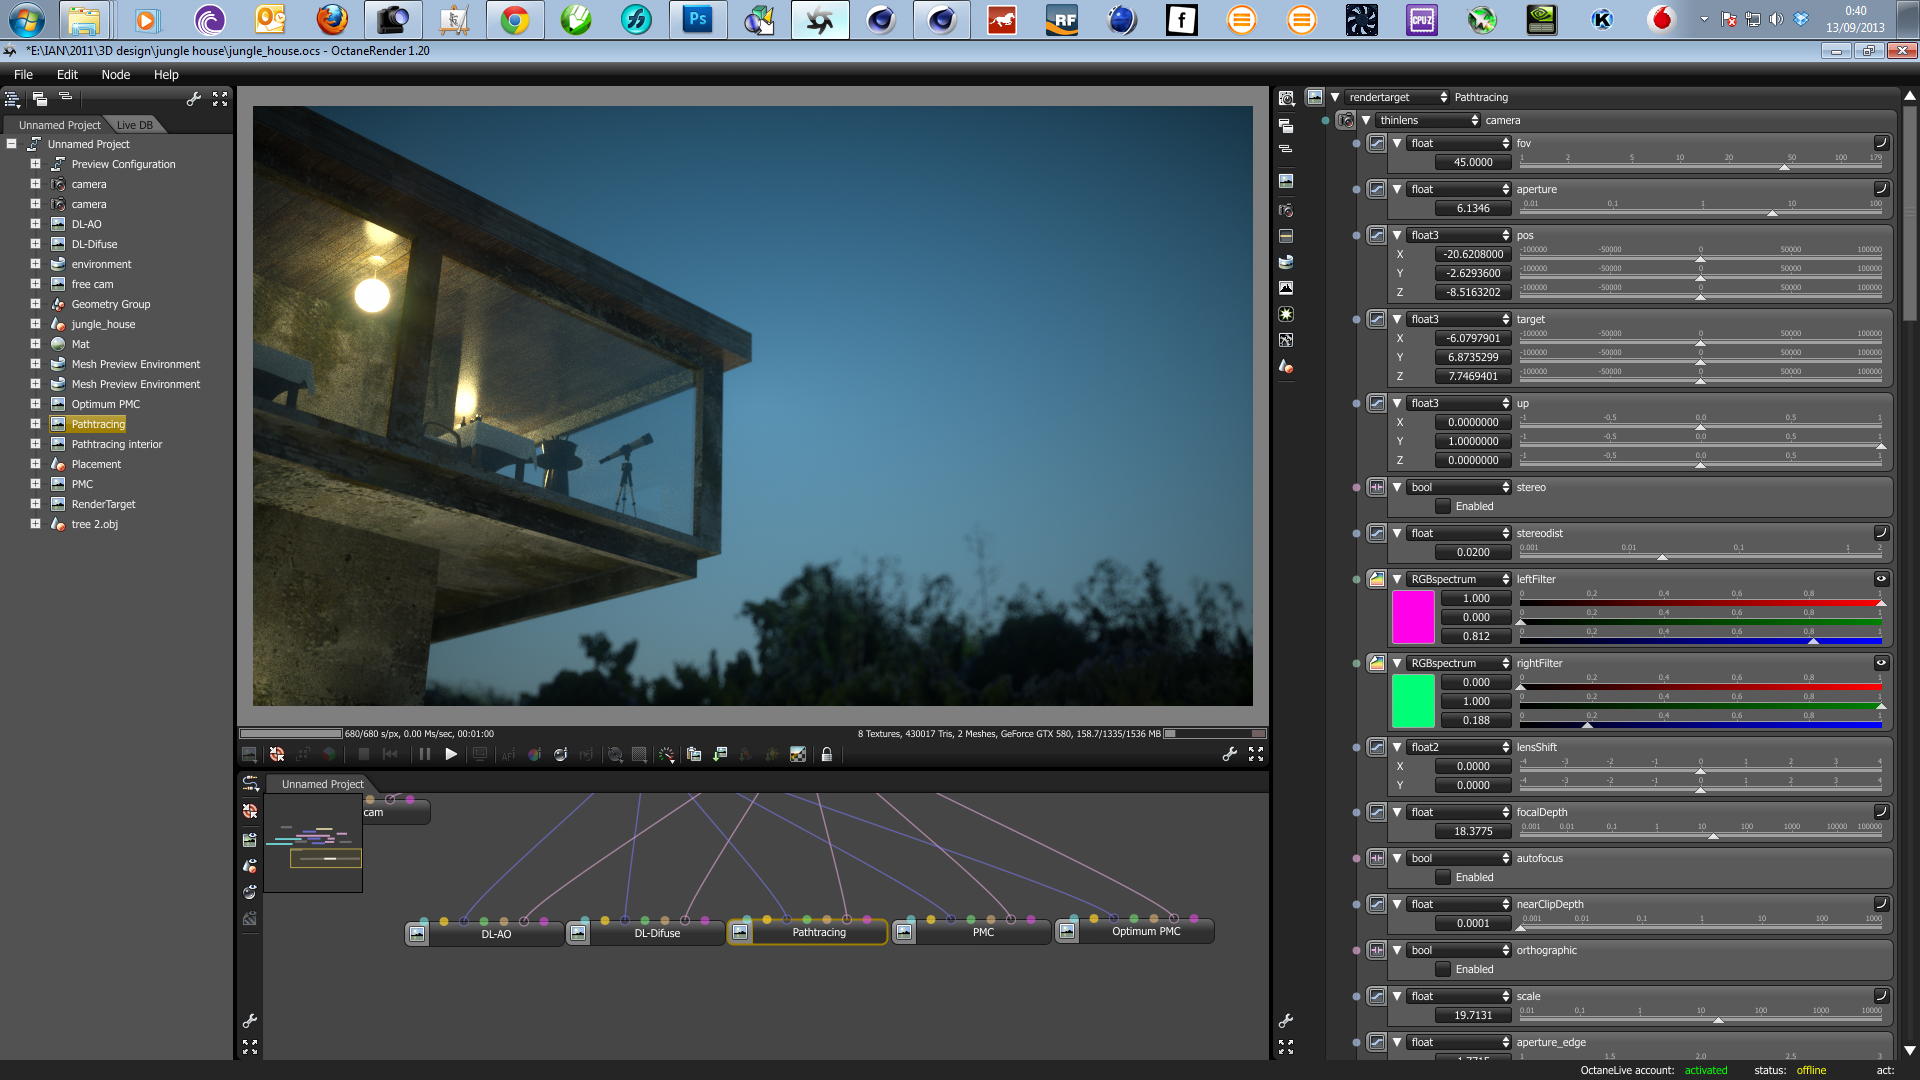The width and height of the screenshot is (1920, 1080).
Task: Enable the orthographic checkbox
Action: tap(1443, 970)
